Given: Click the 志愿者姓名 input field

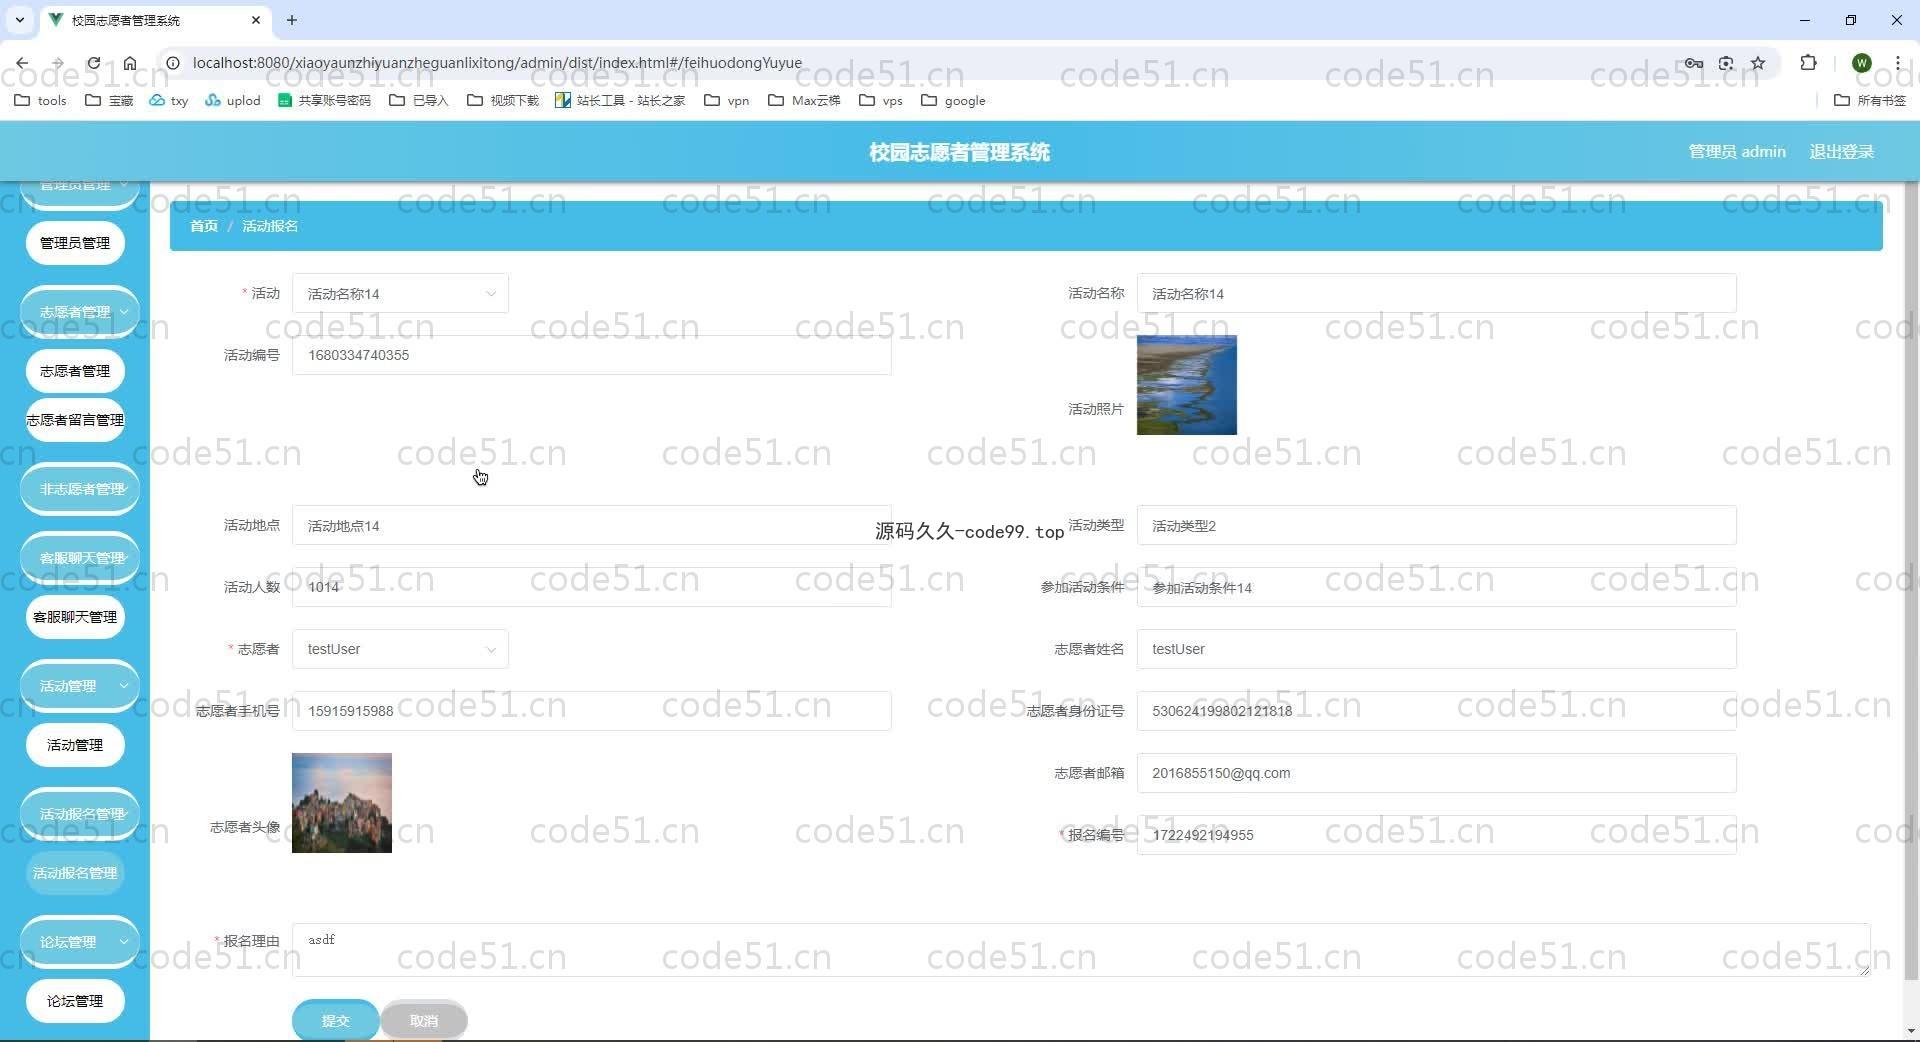Looking at the screenshot, I should [x=1436, y=649].
